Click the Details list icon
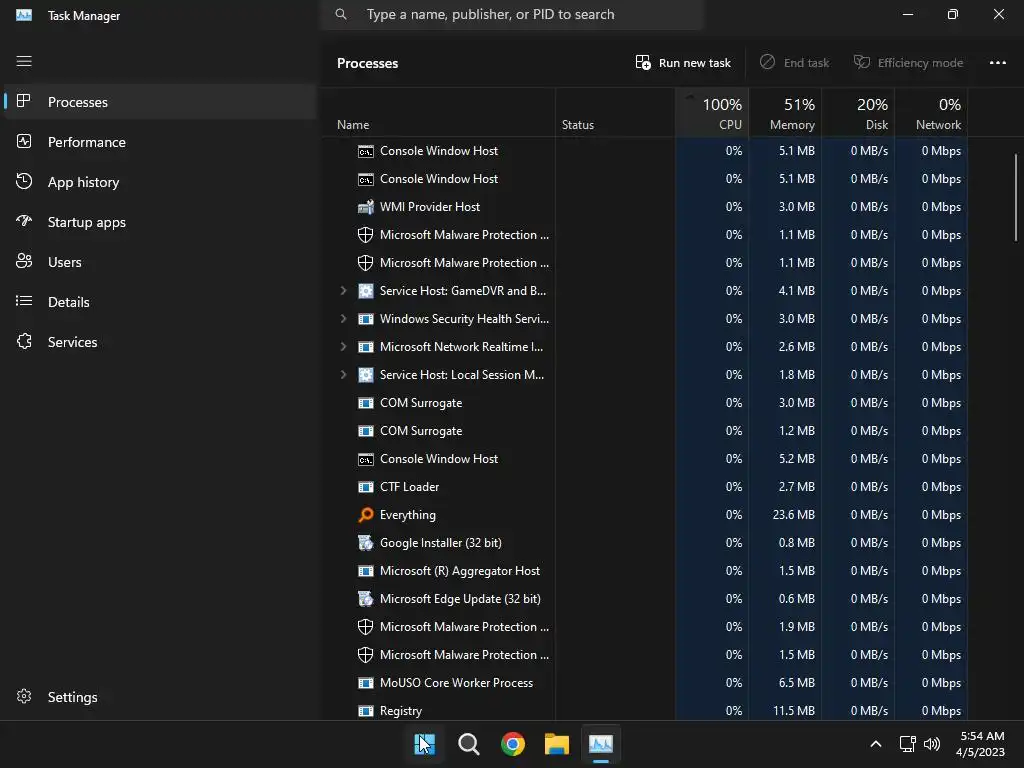This screenshot has height=768, width=1024. coord(24,301)
